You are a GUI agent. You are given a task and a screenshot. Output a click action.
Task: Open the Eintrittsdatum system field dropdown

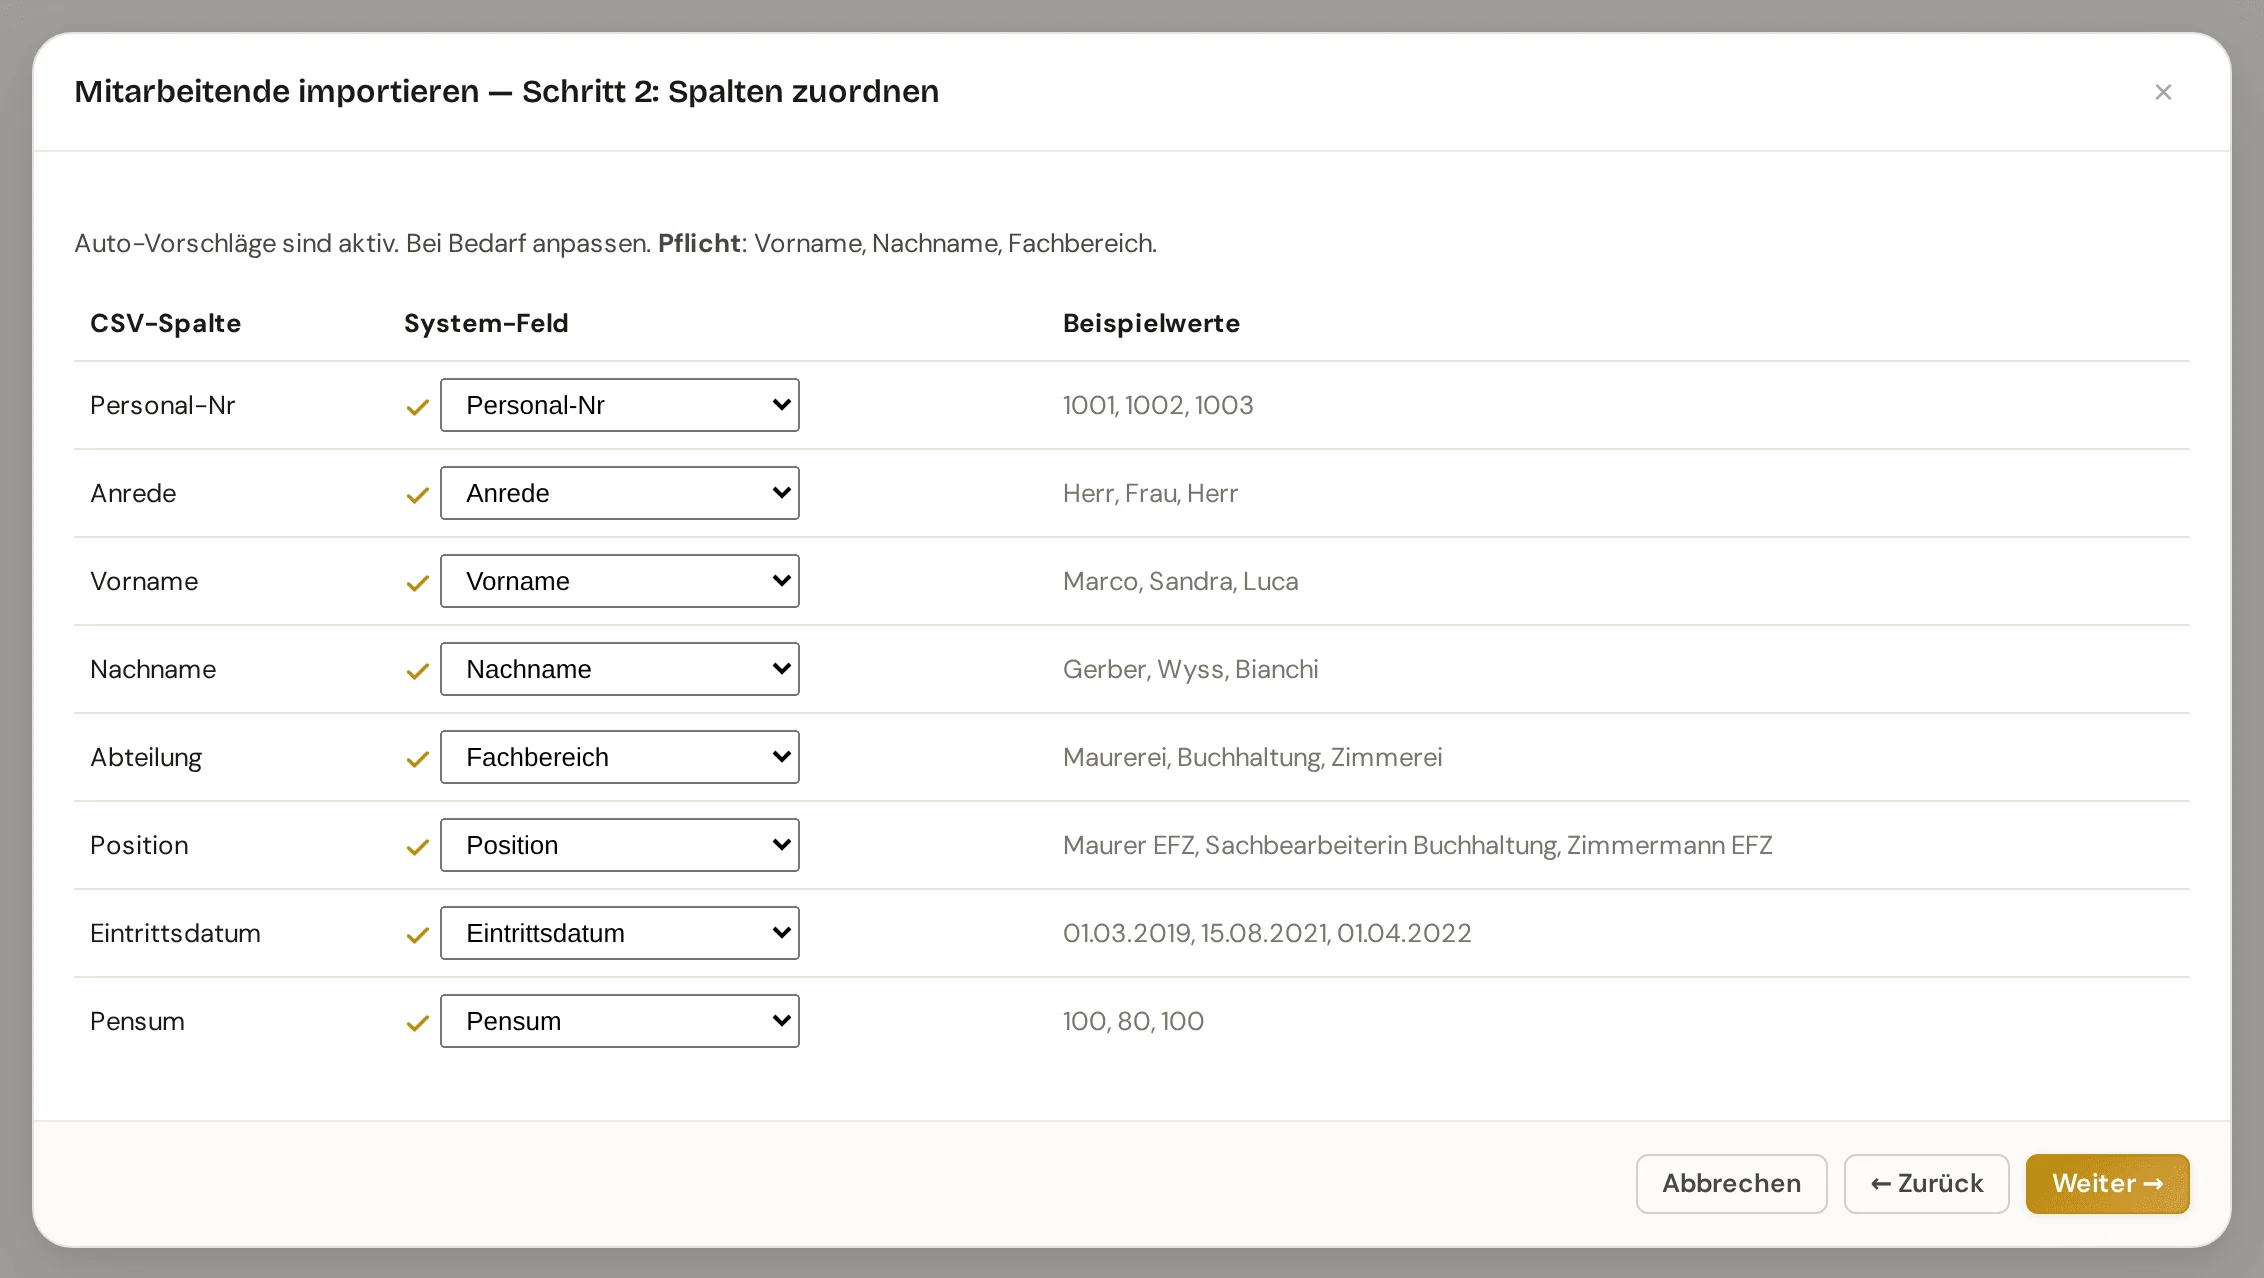[x=620, y=933]
